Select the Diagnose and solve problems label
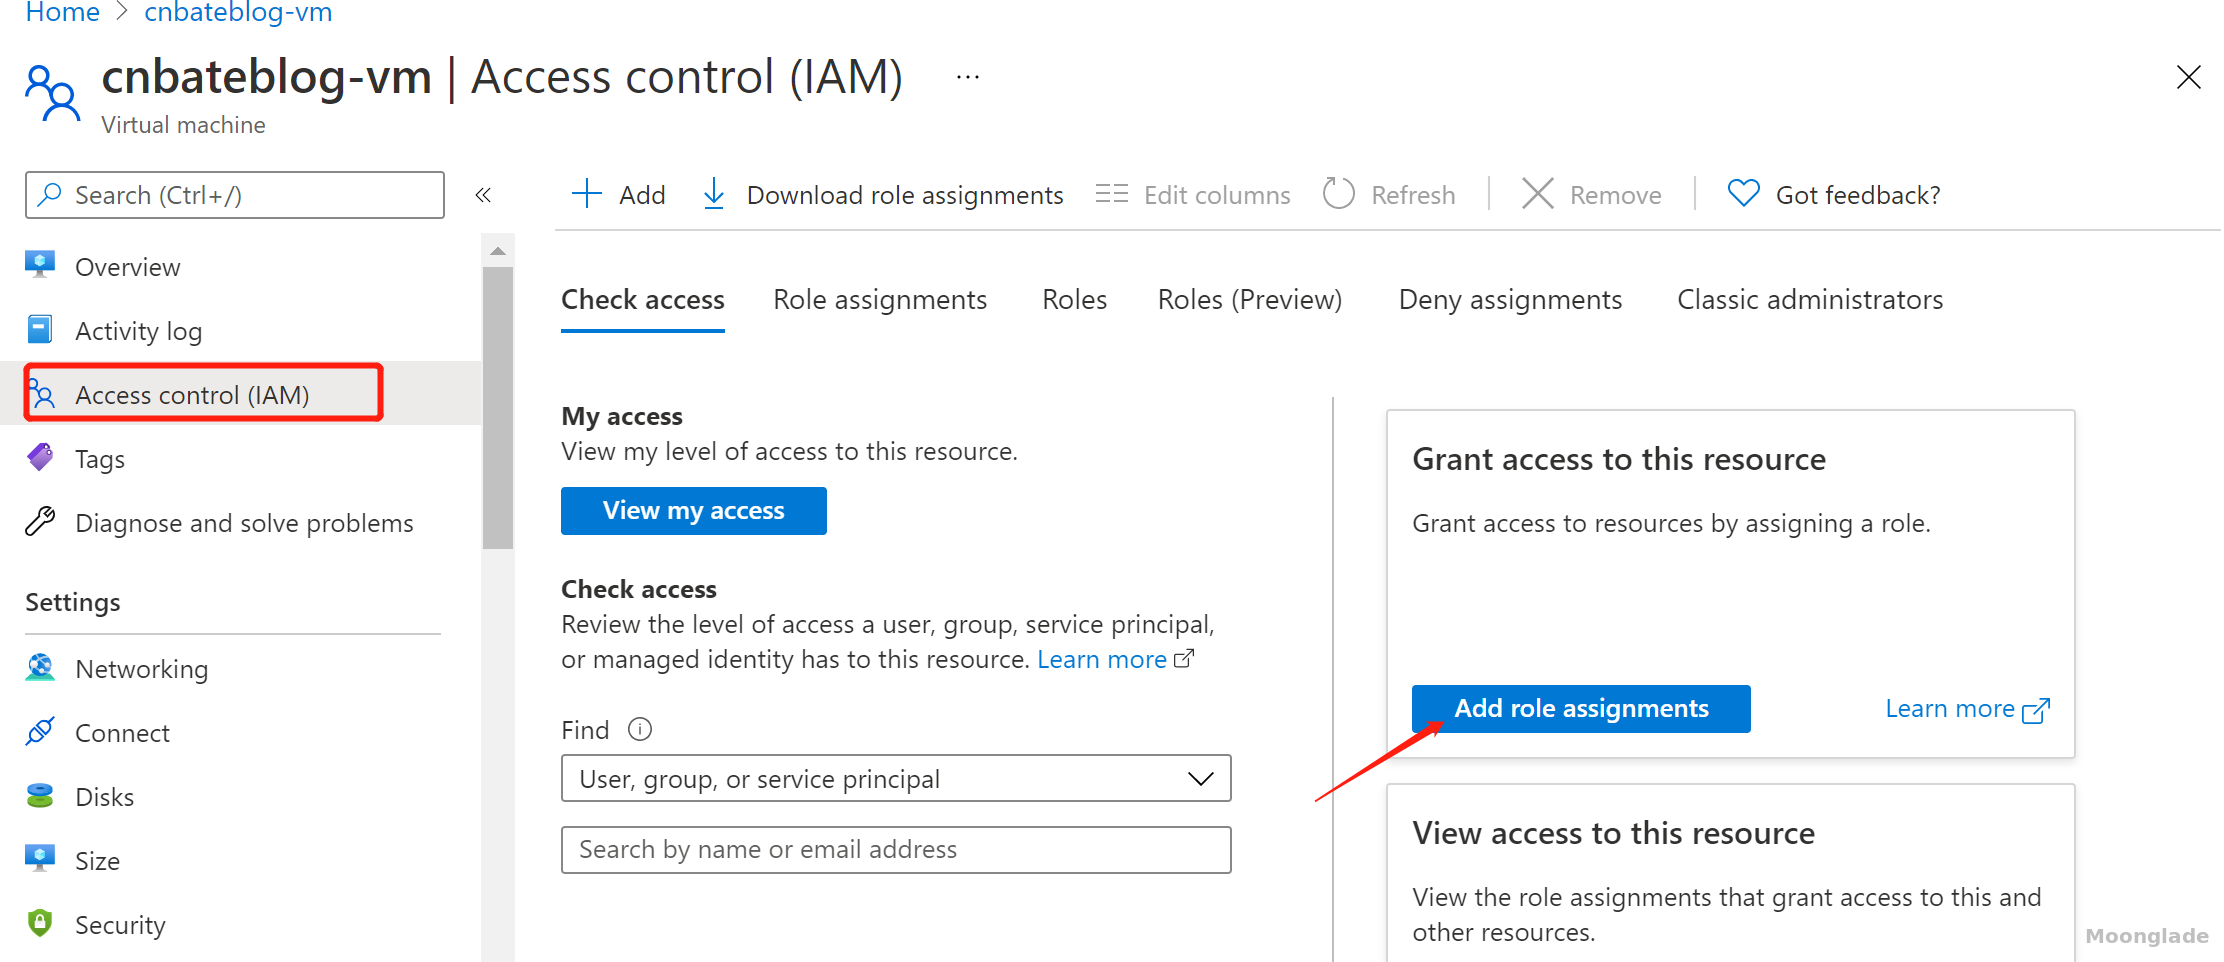Image resolution: width=2224 pixels, height=962 pixels. click(x=244, y=523)
